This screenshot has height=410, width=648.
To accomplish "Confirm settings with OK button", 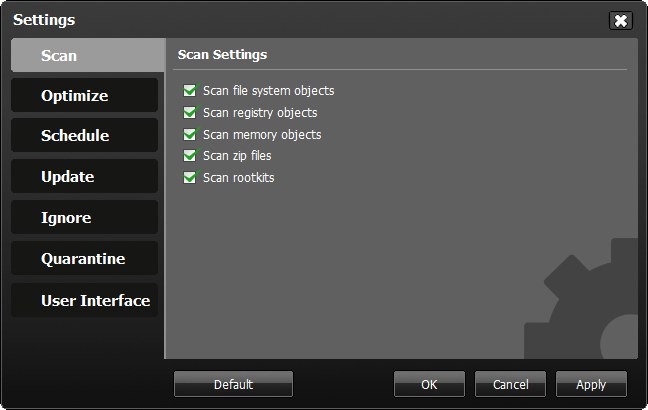I will coord(429,384).
